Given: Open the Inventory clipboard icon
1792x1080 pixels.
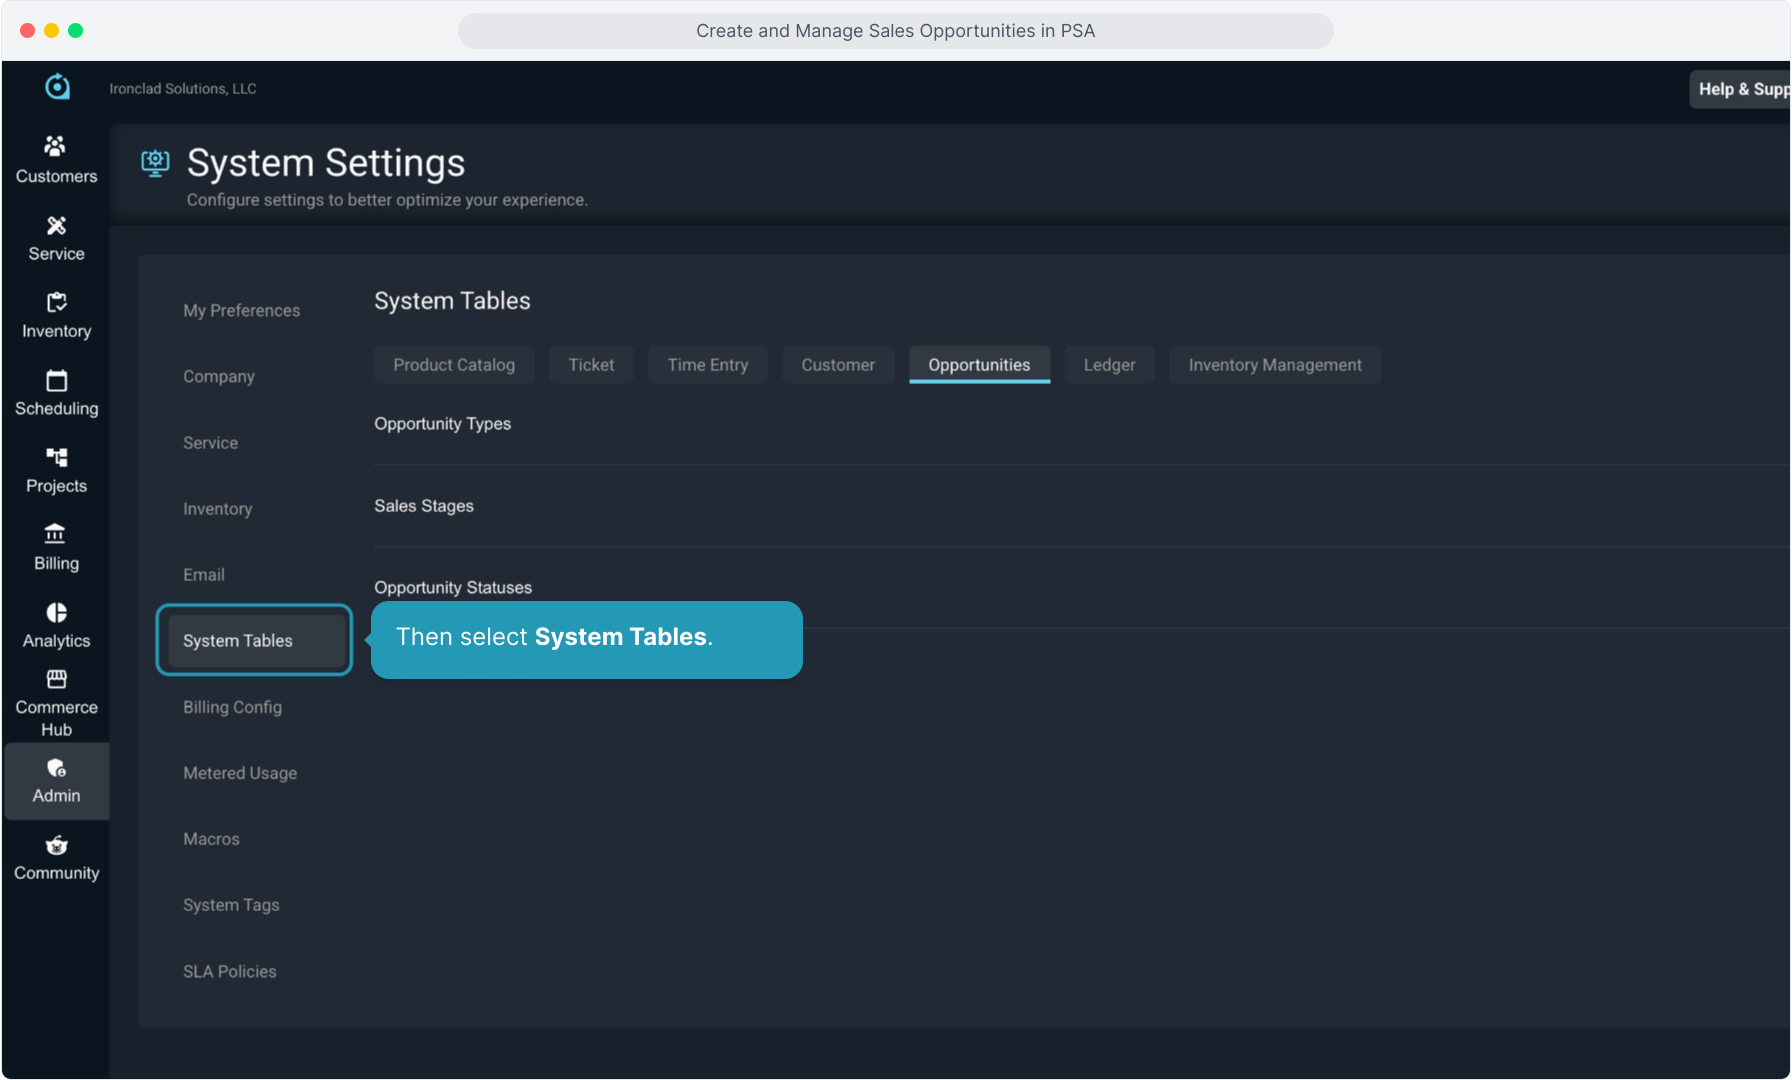Looking at the screenshot, I should click(x=56, y=302).
